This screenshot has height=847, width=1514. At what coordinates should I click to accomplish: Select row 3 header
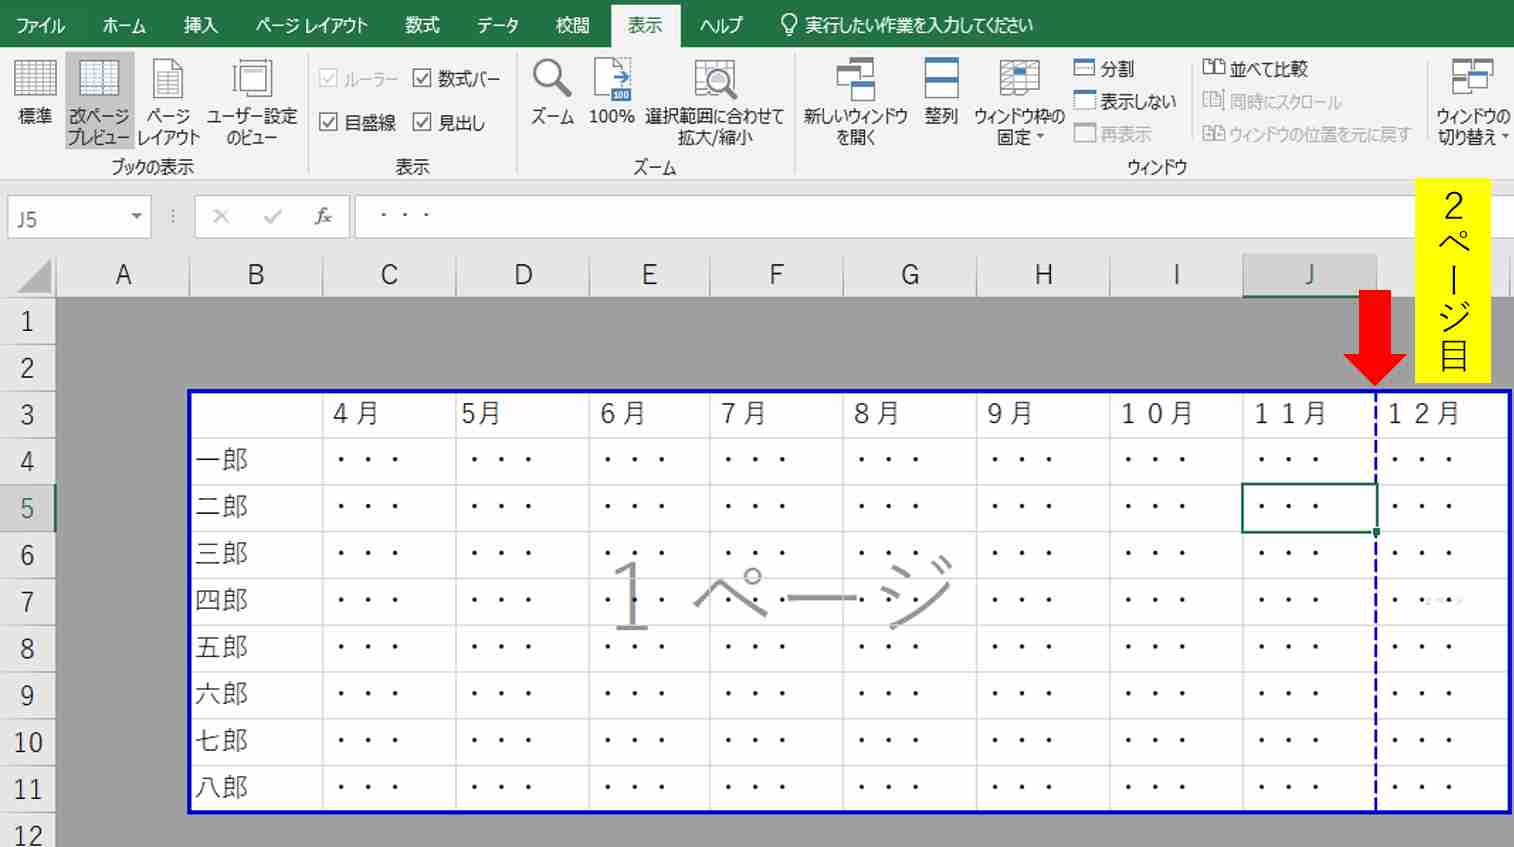[x=27, y=414]
